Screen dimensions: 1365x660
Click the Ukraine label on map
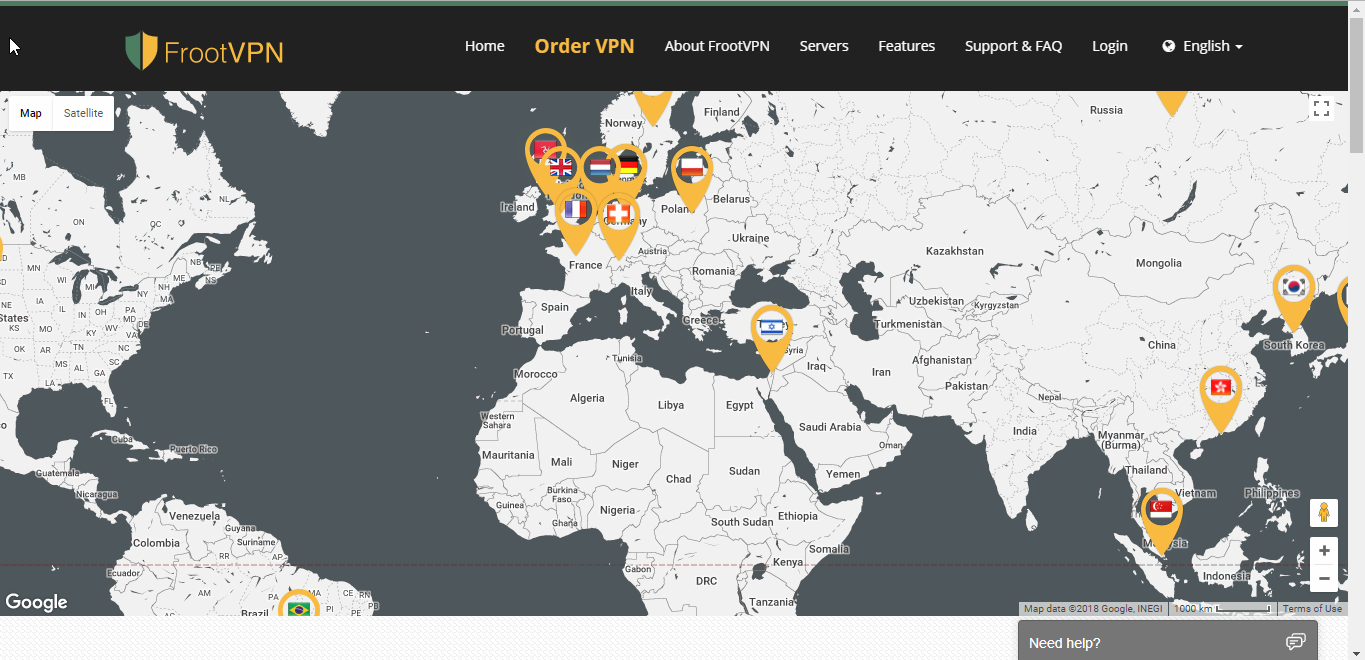coord(750,238)
